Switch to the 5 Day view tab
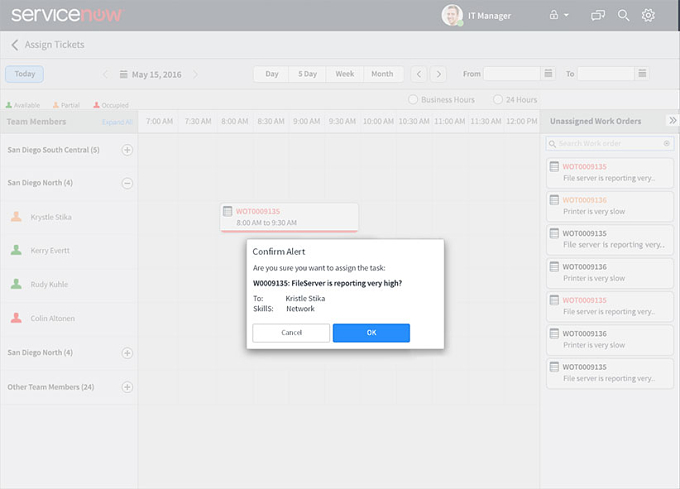 coord(307,74)
